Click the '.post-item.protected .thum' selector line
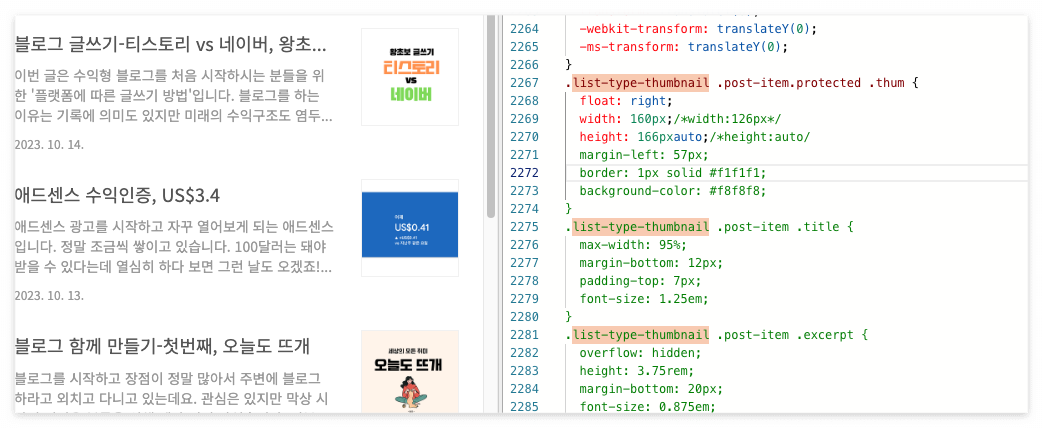 tap(742, 83)
